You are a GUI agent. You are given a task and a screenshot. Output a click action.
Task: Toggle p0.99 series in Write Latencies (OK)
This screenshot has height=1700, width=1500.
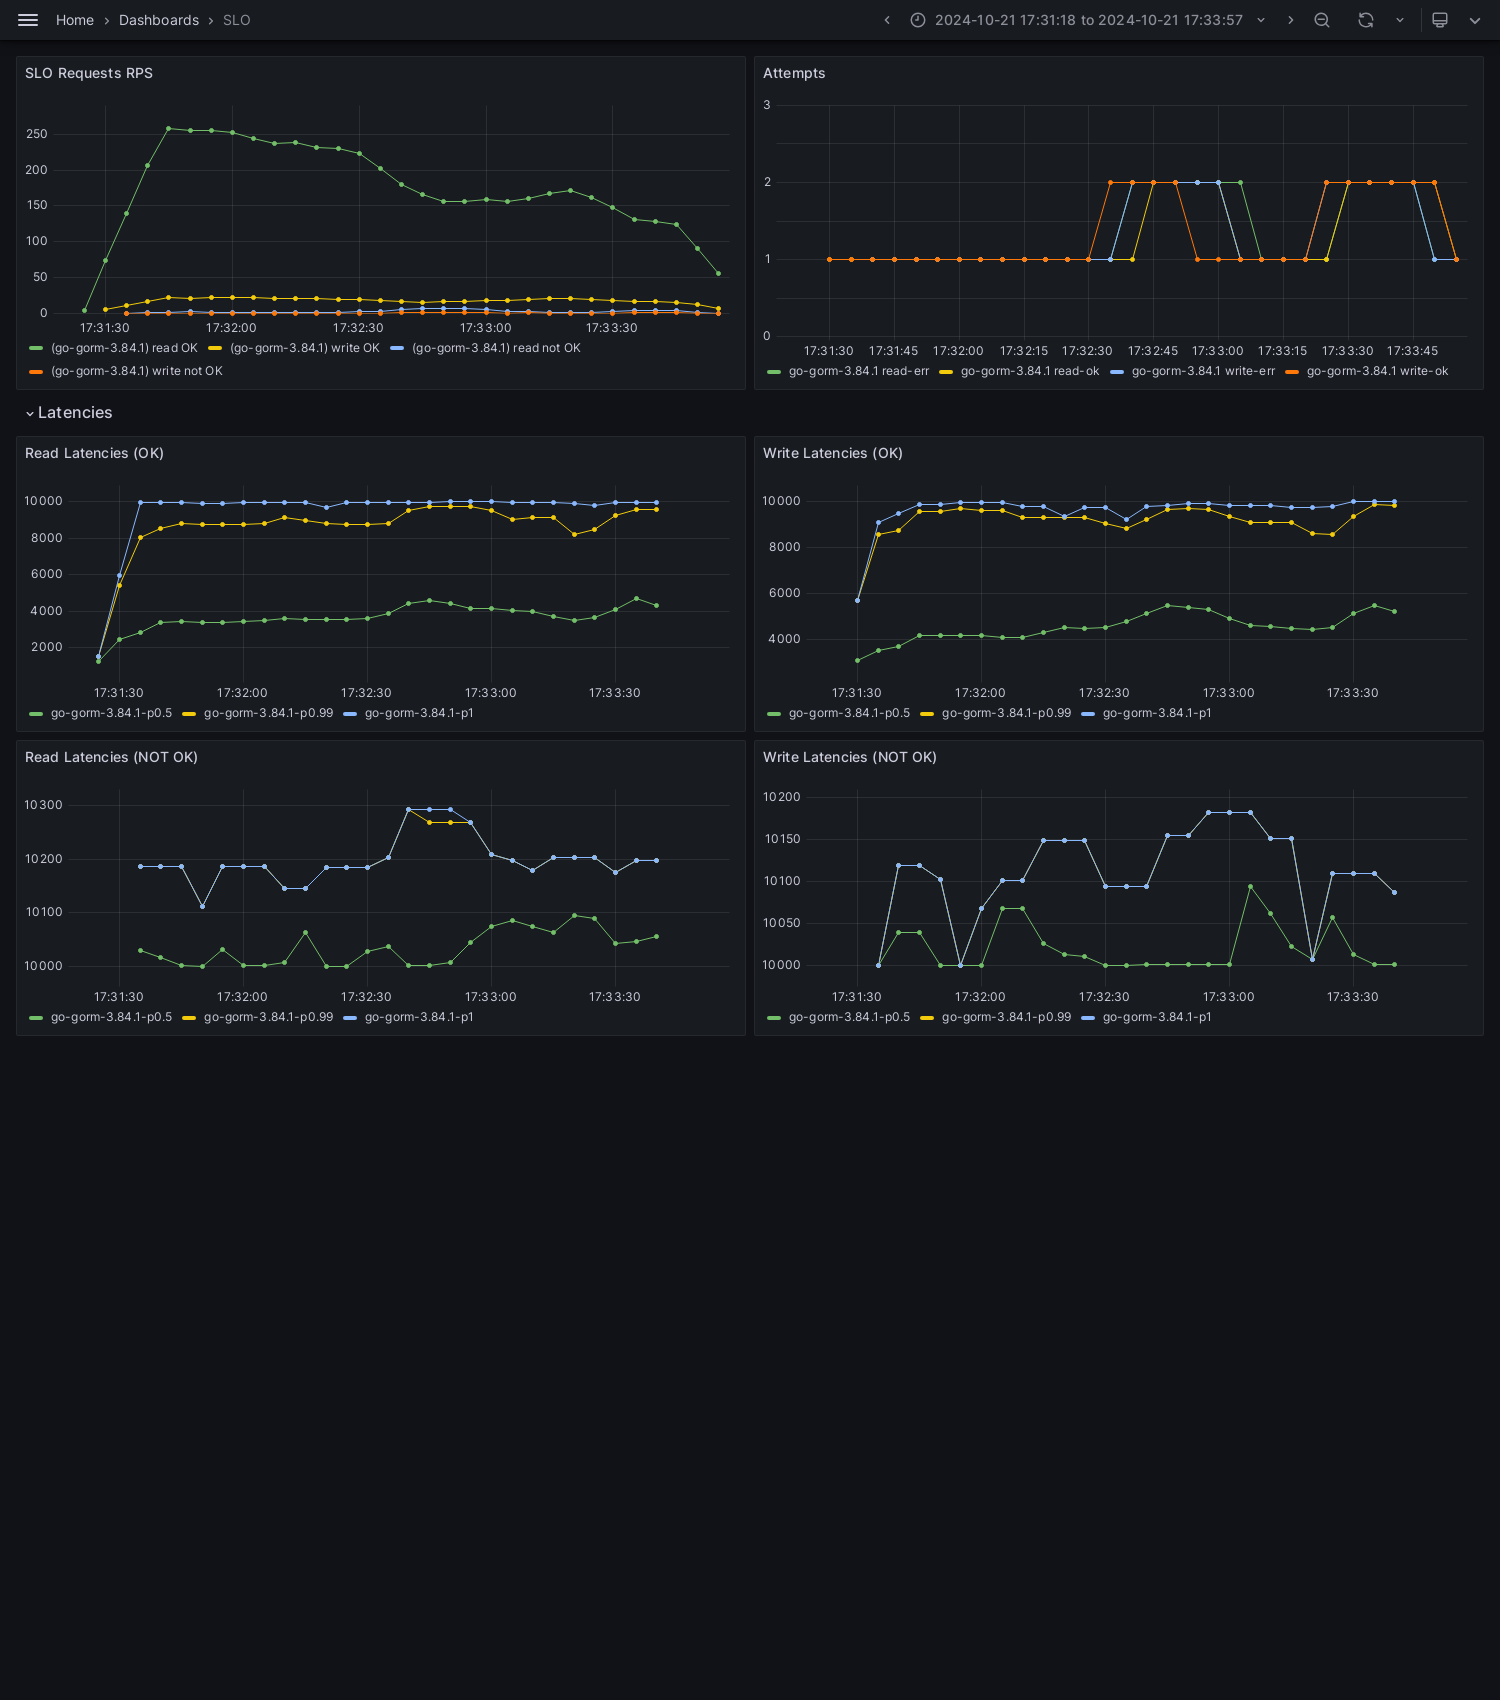click(x=1006, y=713)
